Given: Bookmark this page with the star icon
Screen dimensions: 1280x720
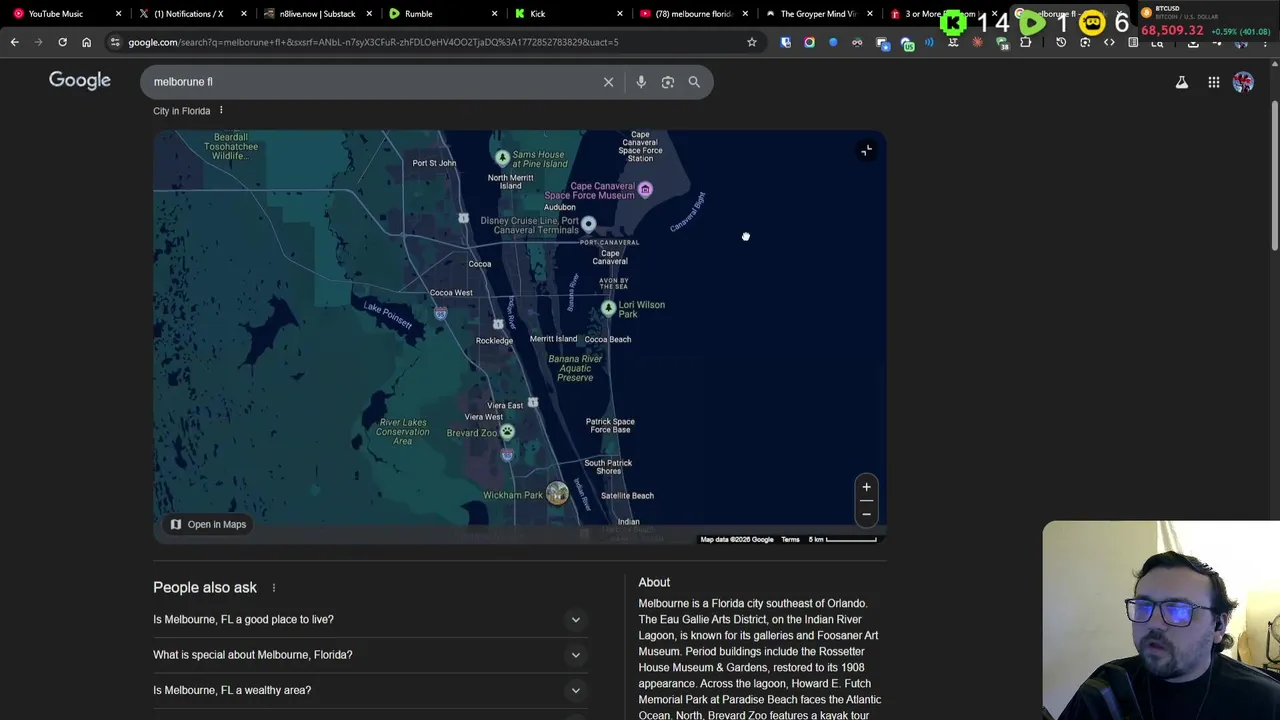Looking at the screenshot, I should click(752, 42).
